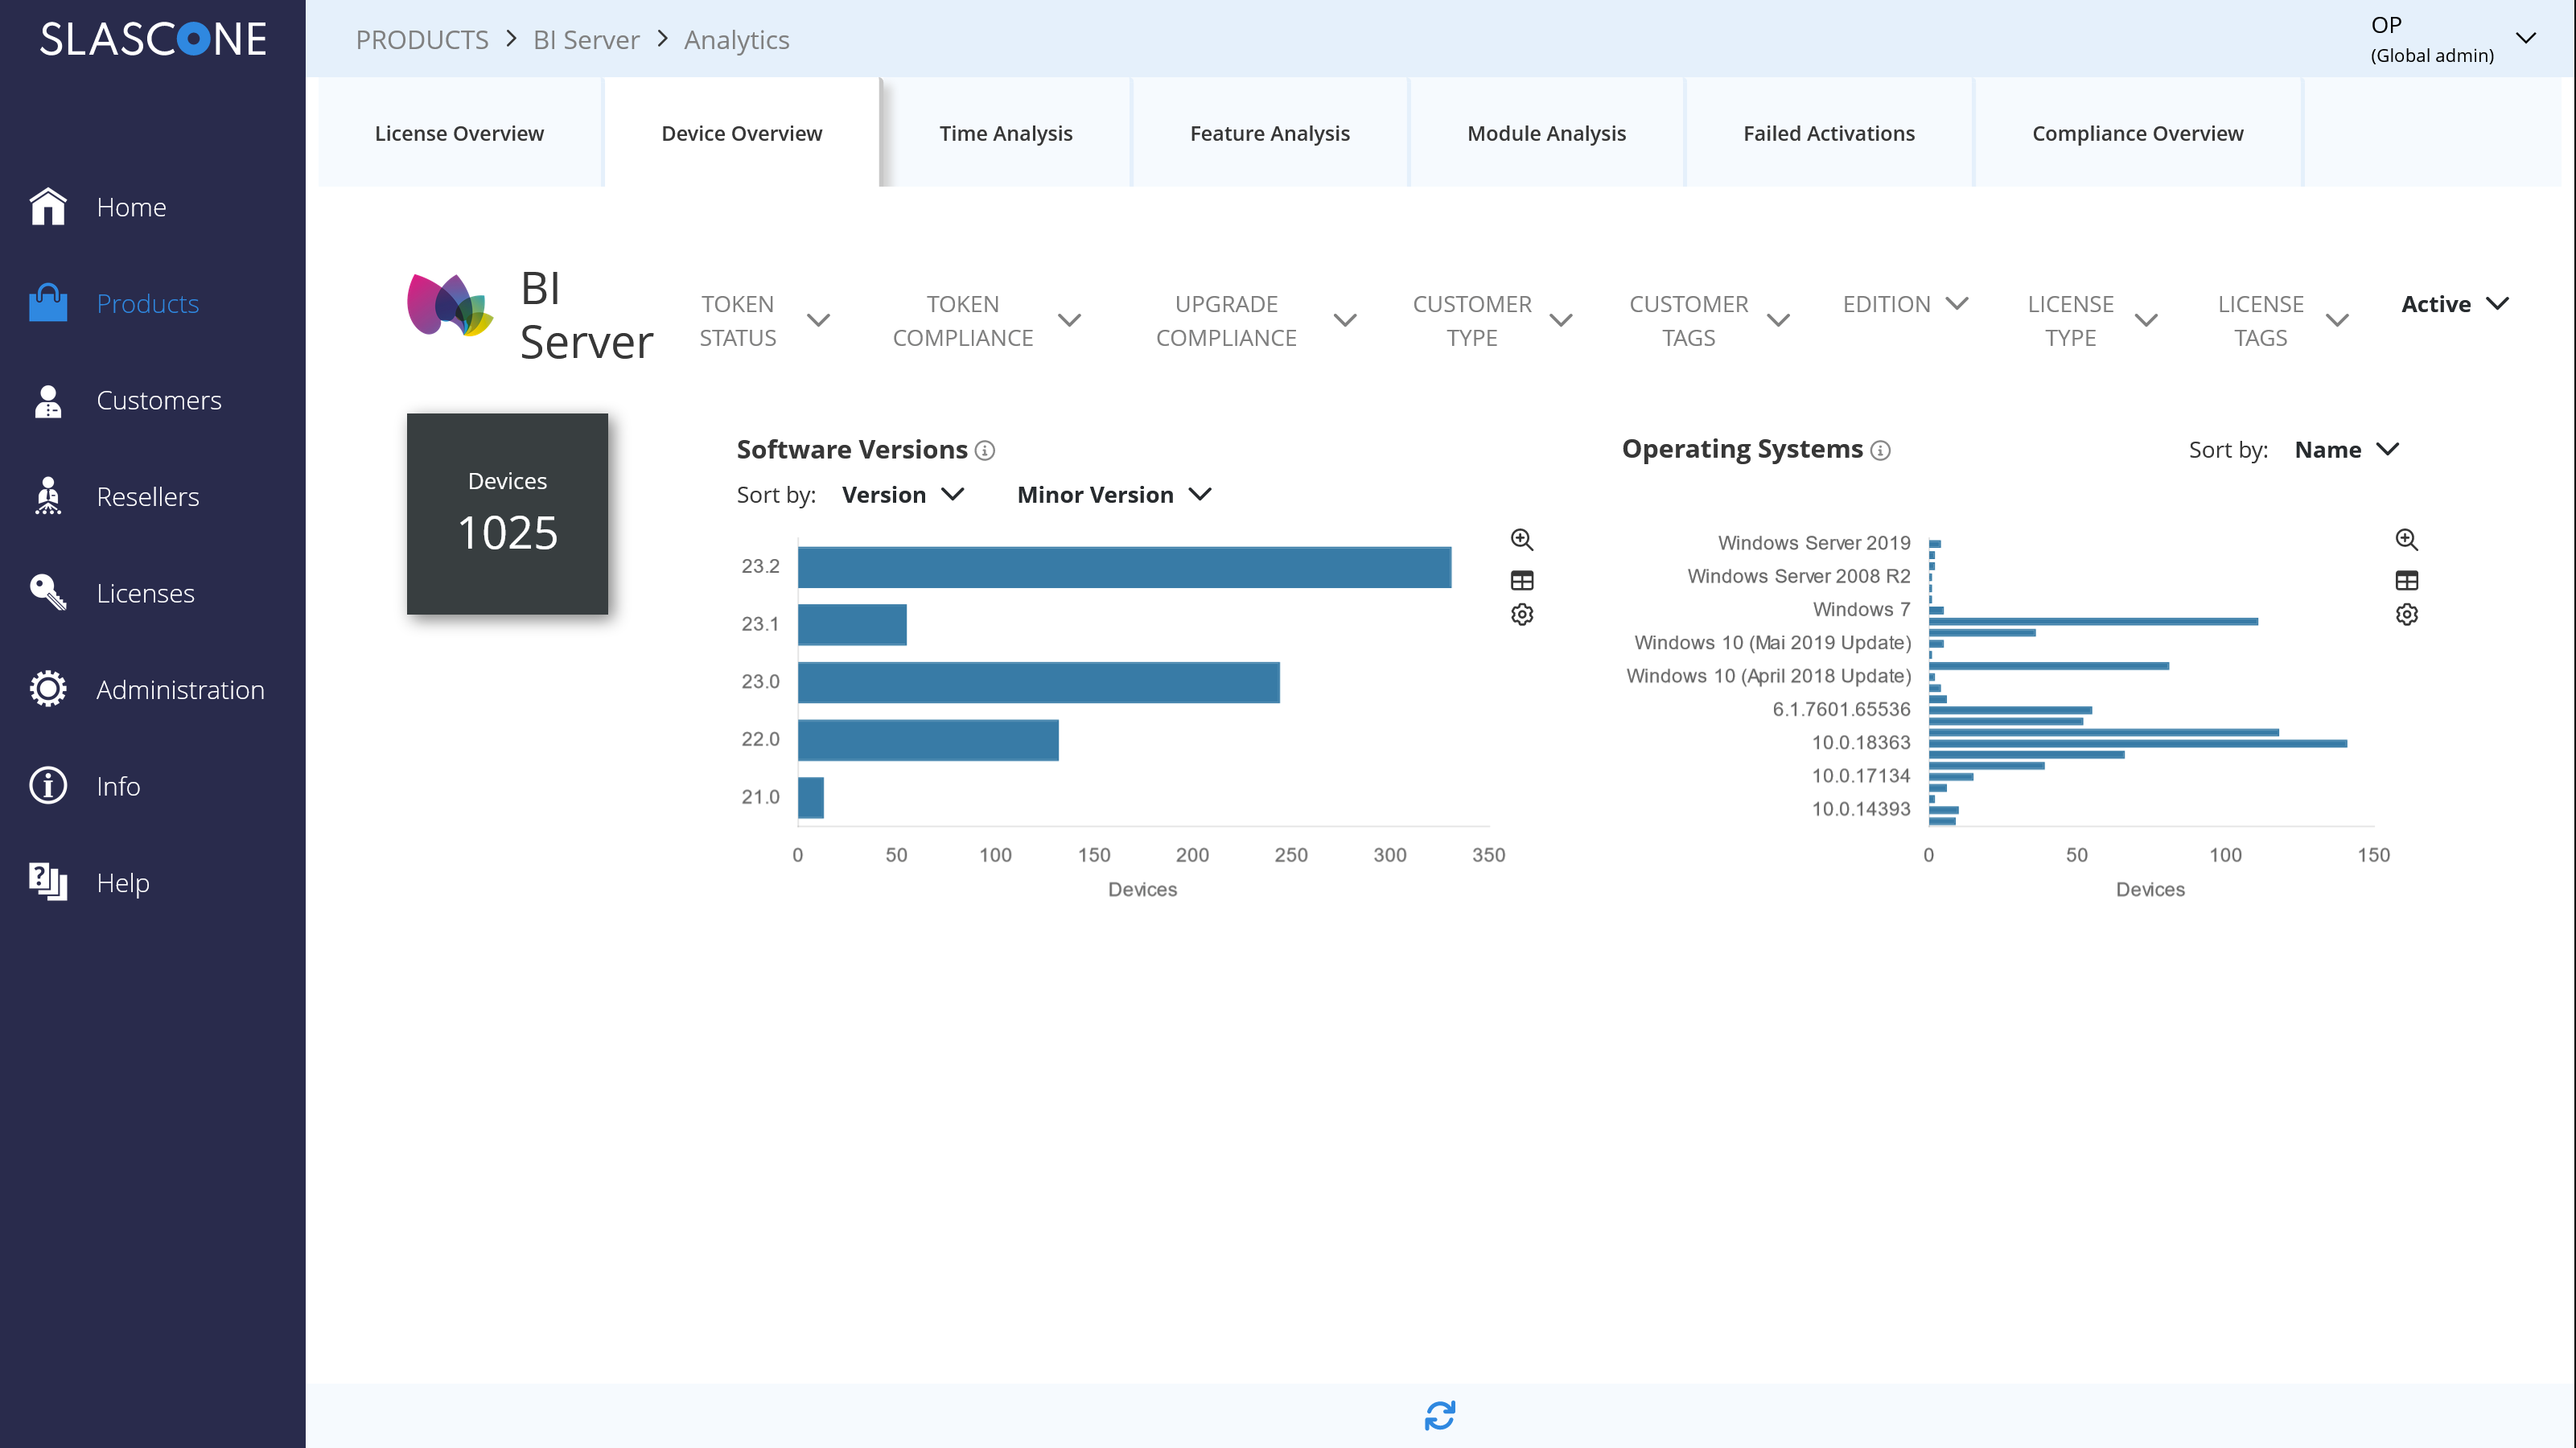Open Licenses from the sidebar
The height and width of the screenshot is (1448, 2576).
[146, 593]
